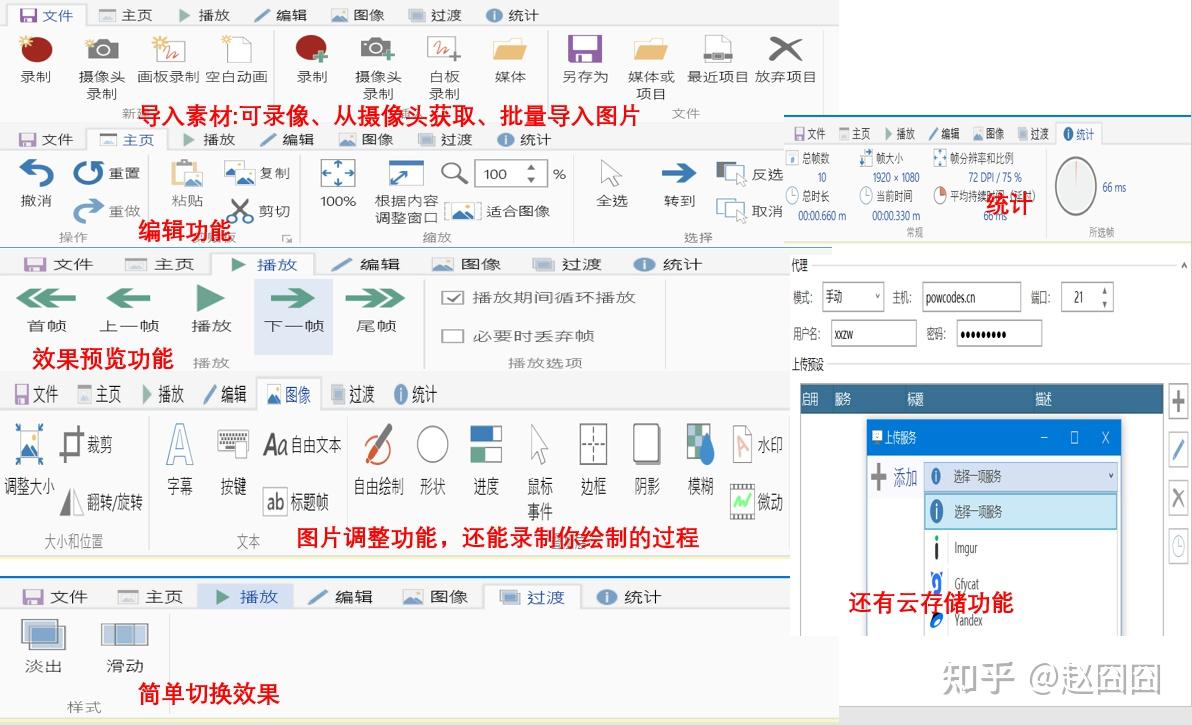Open the 模式 dropdown showing 手动
The image size is (1192, 725).
pos(853,297)
